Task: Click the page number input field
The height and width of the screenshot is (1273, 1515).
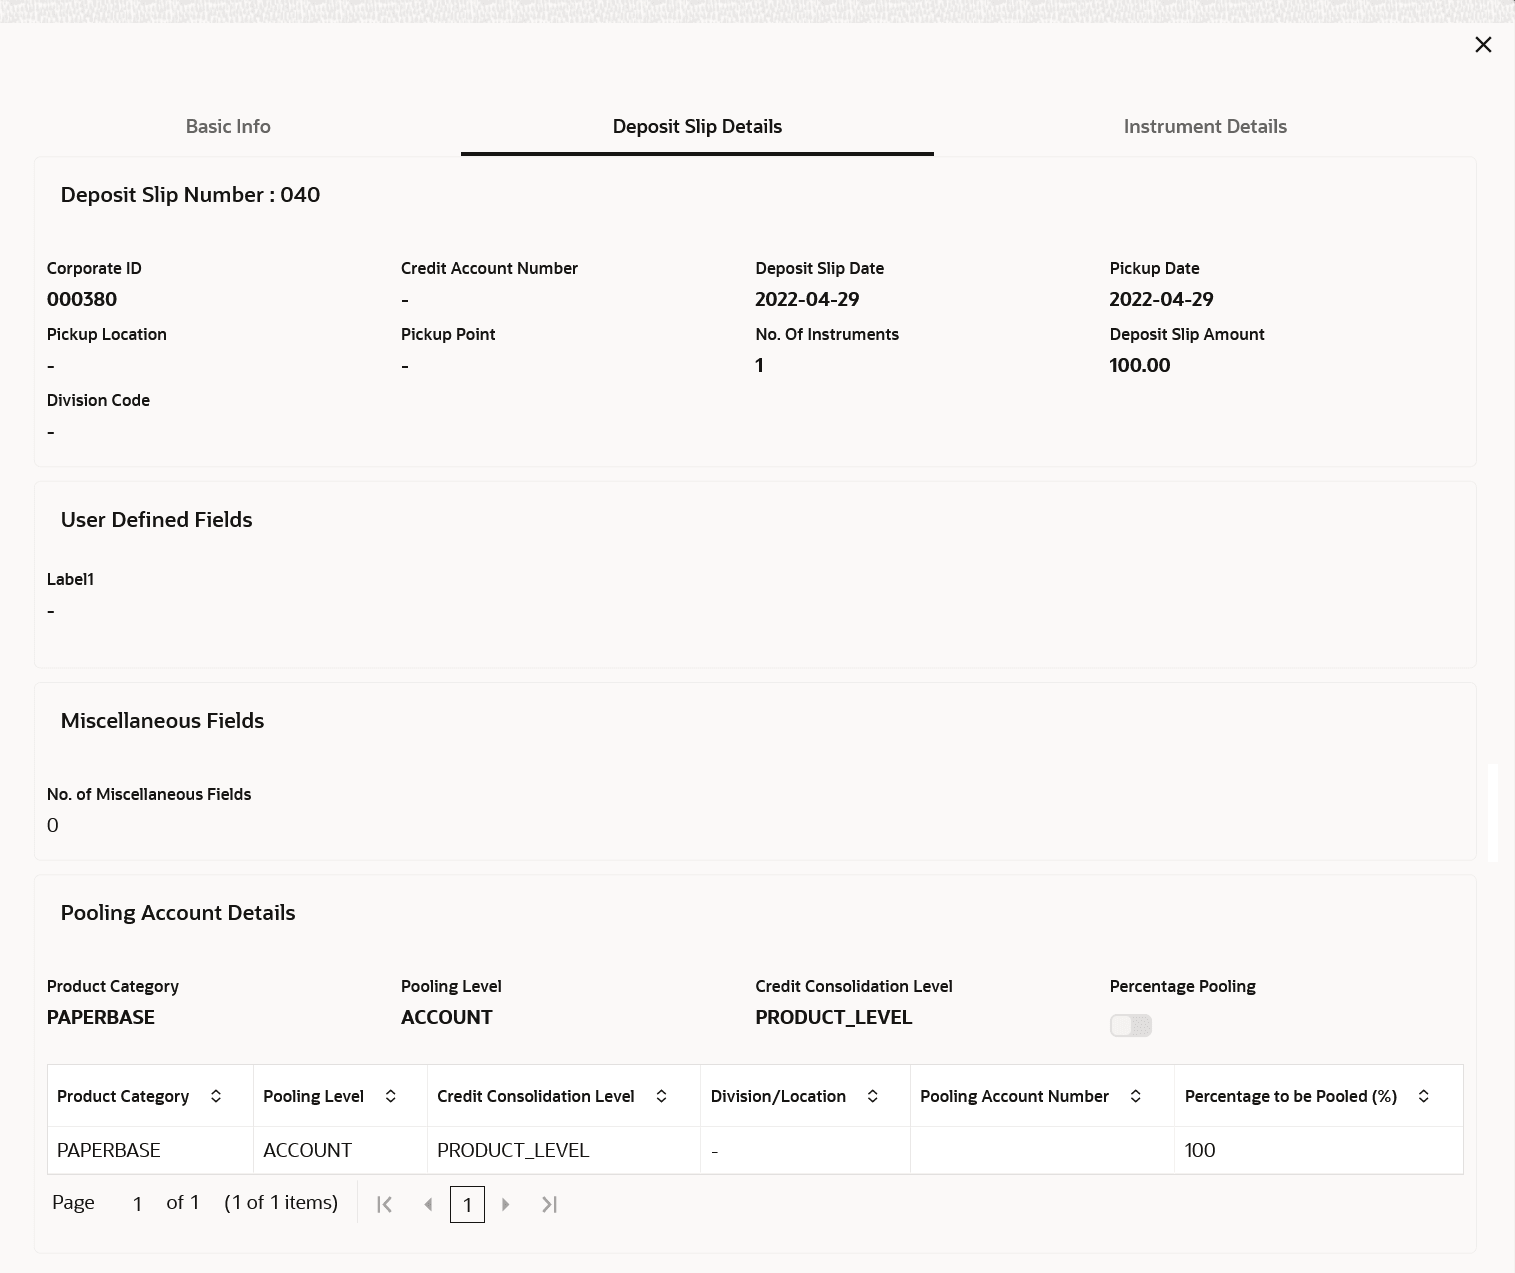Action: tap(138, 1204)
